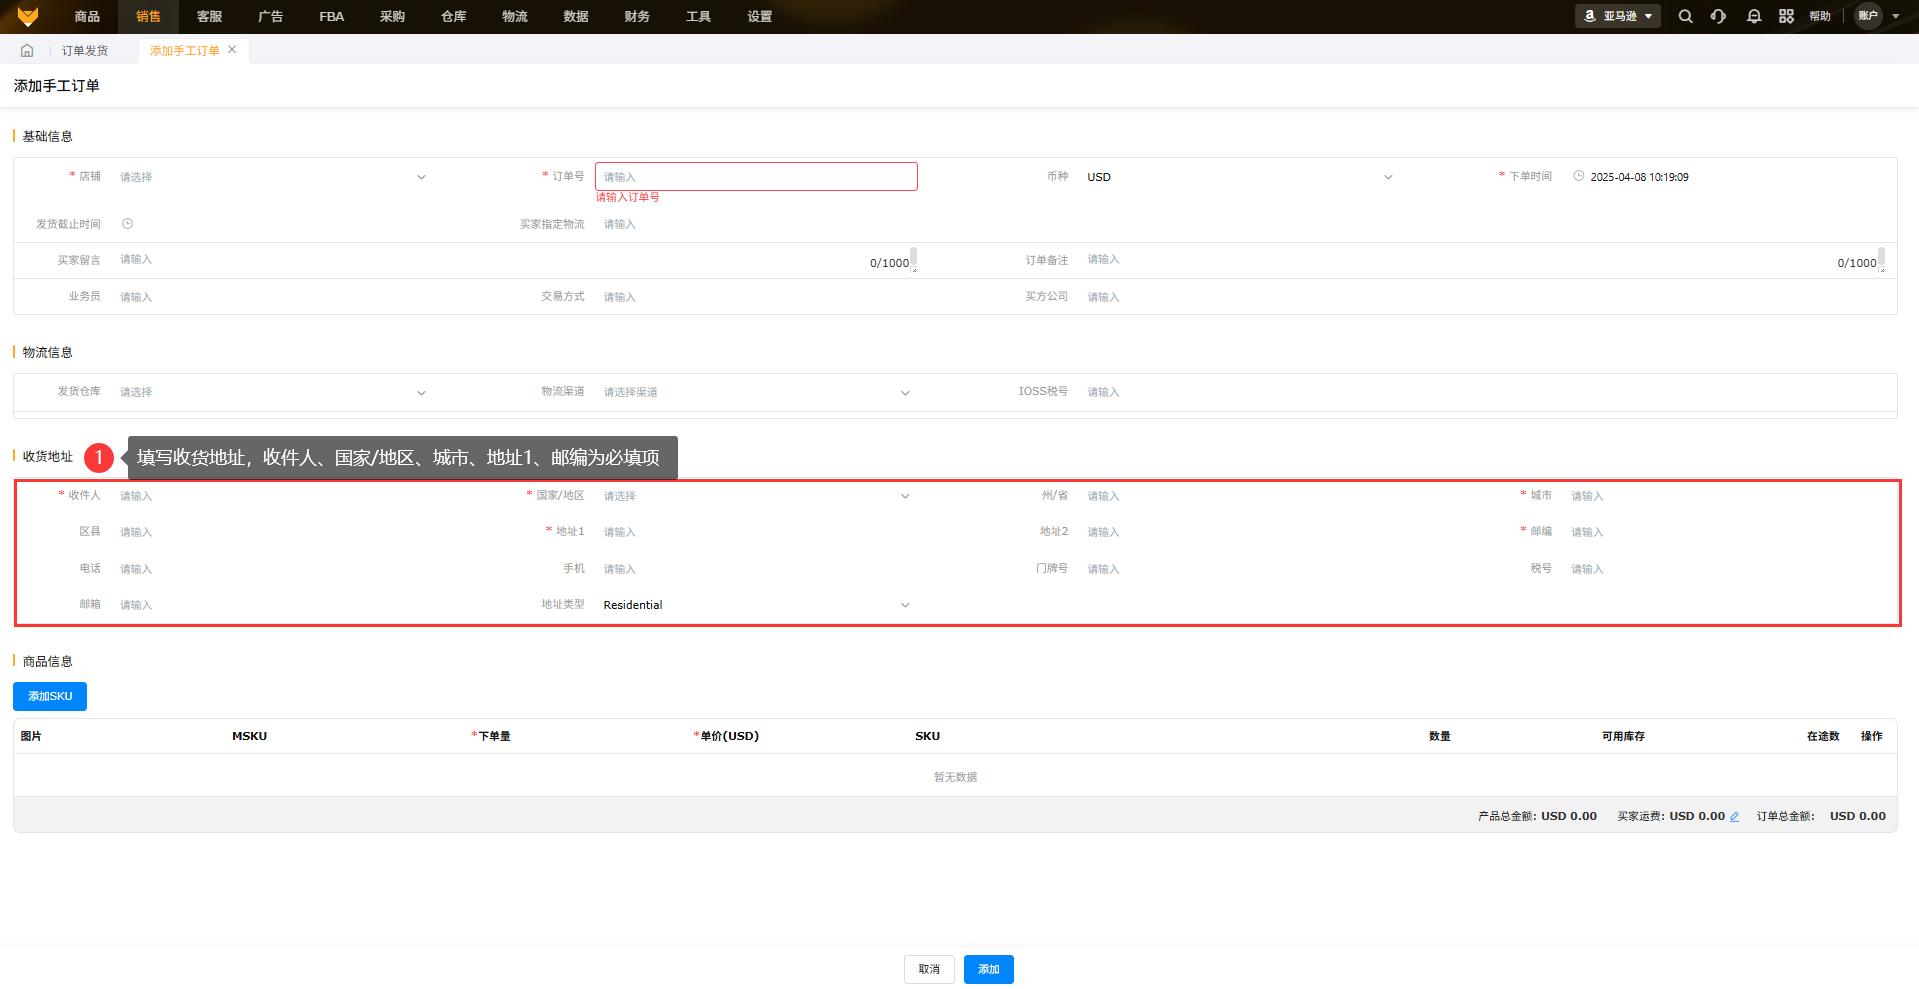Click the 地址1 input field

tap(756, 532)
